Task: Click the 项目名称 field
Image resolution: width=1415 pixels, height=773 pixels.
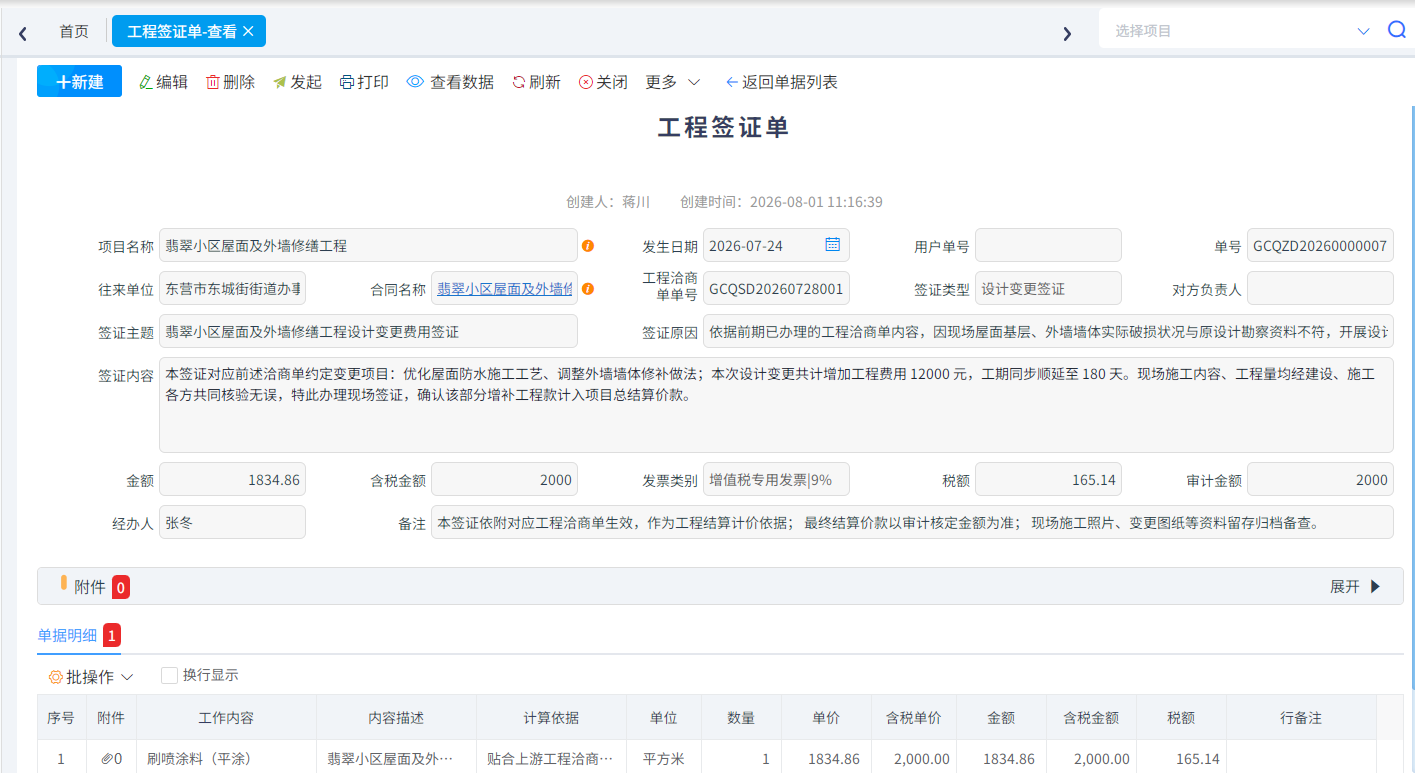Action: 368,245
